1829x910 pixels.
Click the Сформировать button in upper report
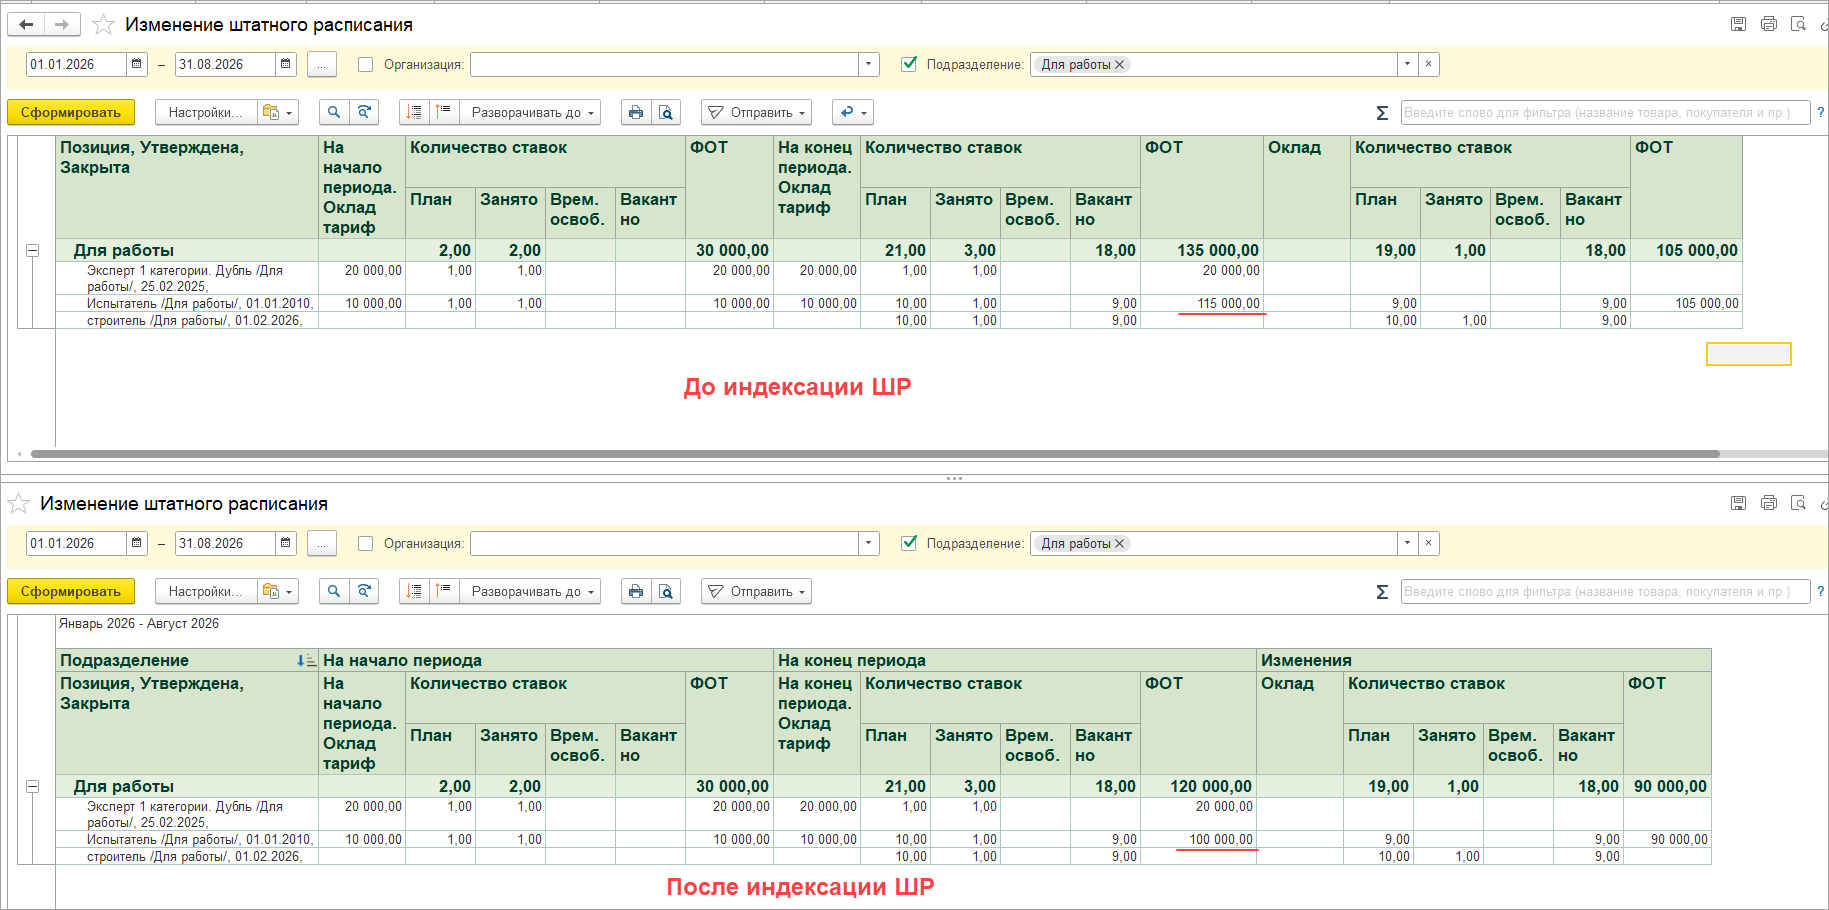pos(71,112)
